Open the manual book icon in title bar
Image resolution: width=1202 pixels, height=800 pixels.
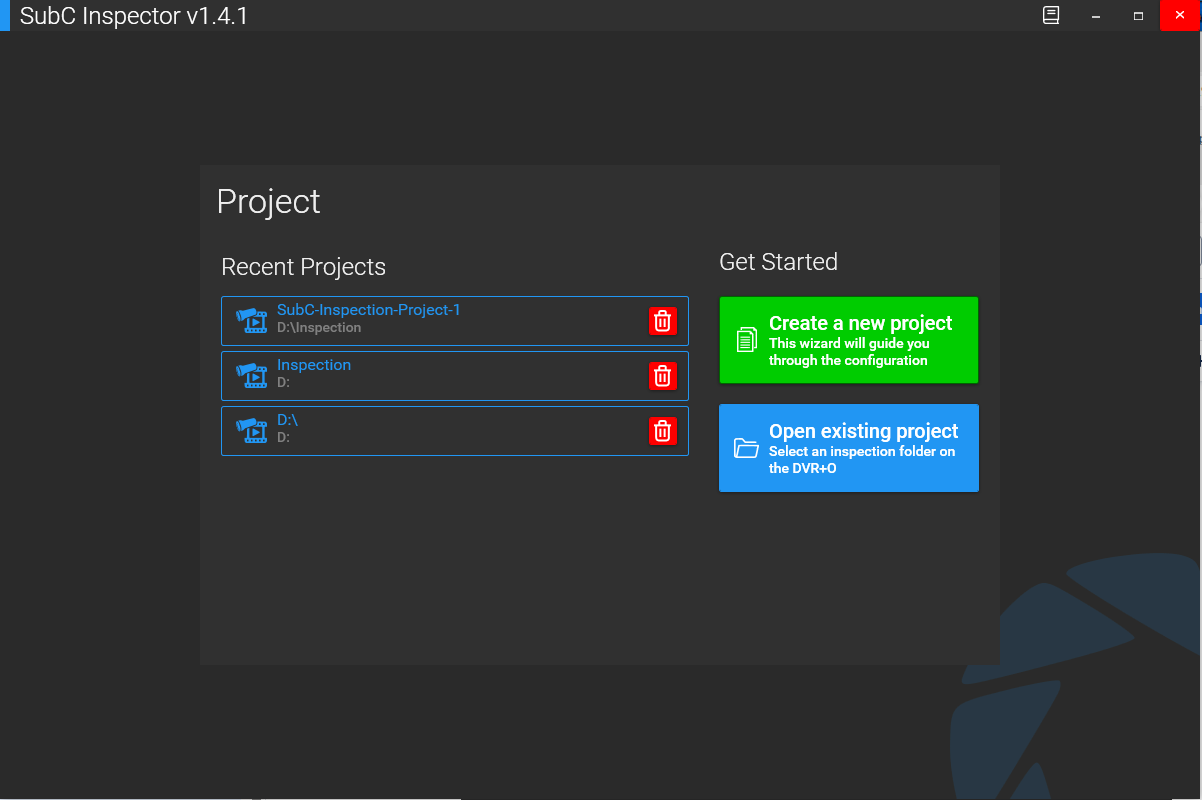point(1051,16)
